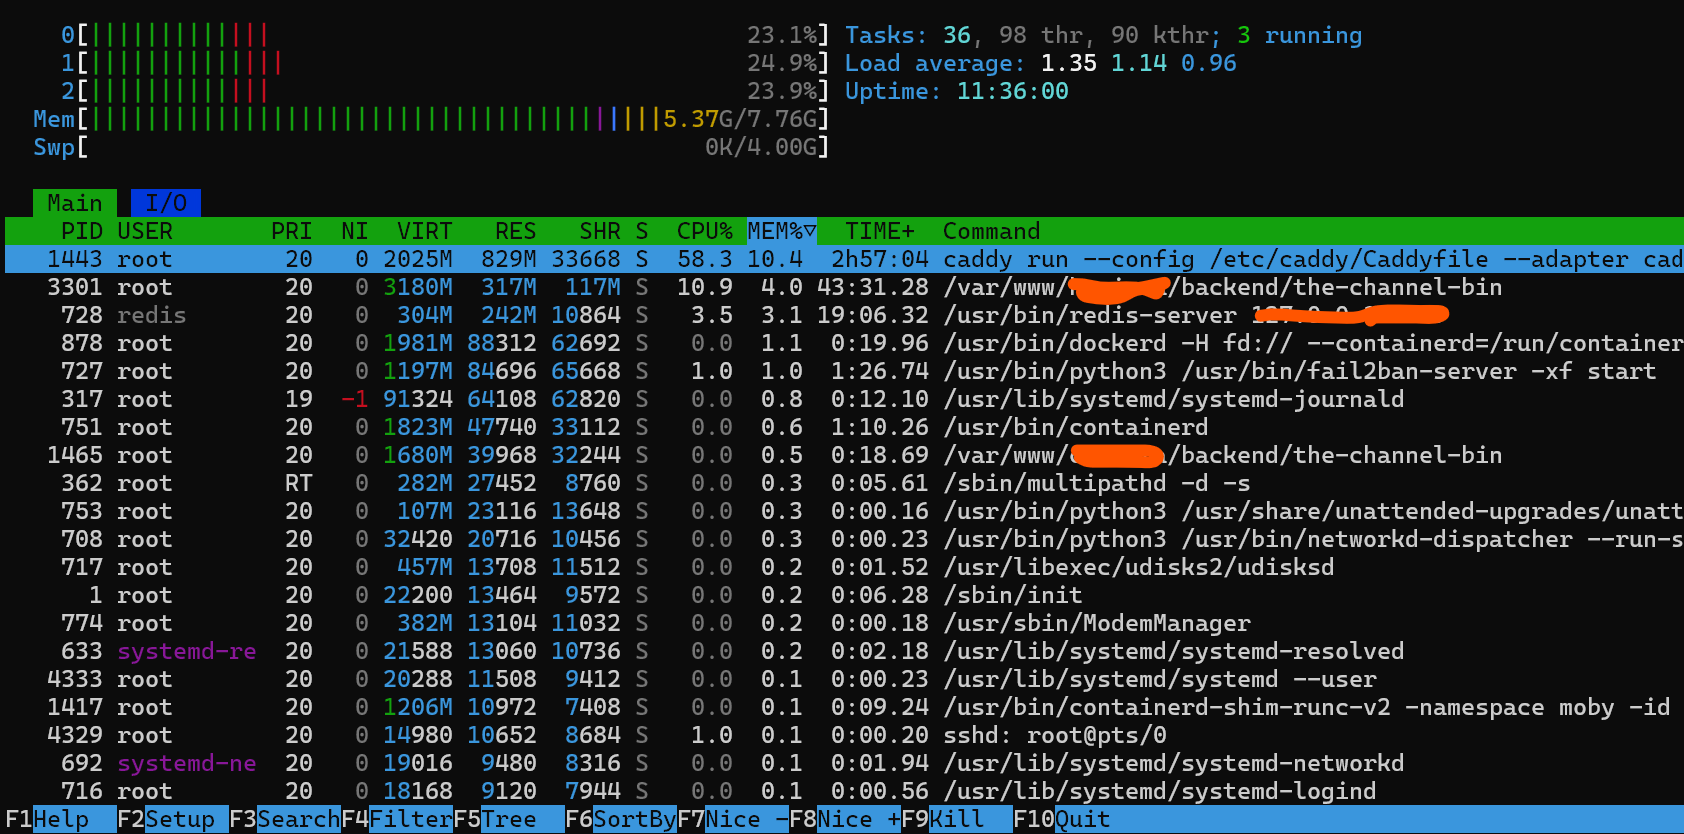Select the fail2ban-server process row

pos(844,371)
